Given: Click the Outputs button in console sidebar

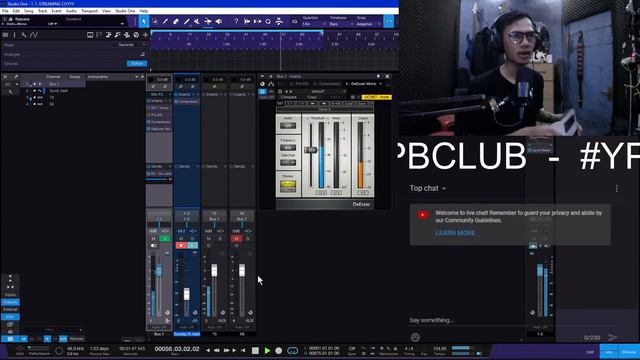Looking at the screenshot, I should pos(10,302).
